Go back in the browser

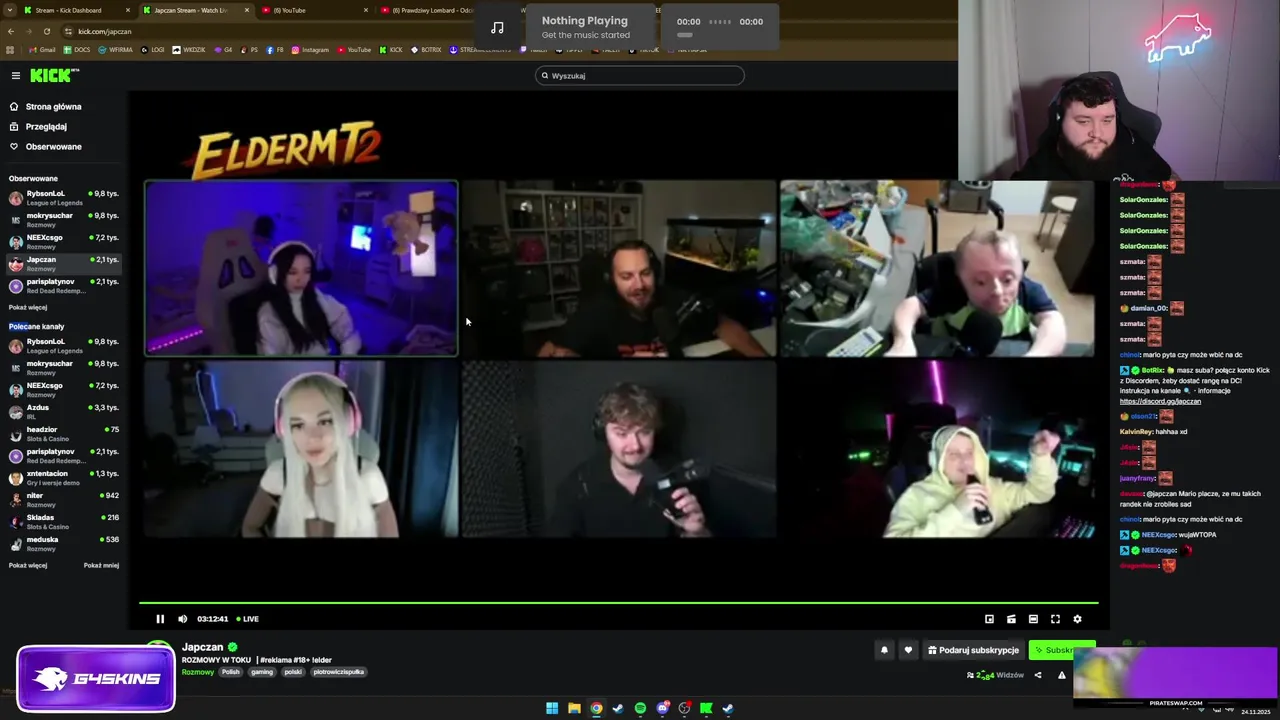tap(11, 31)
